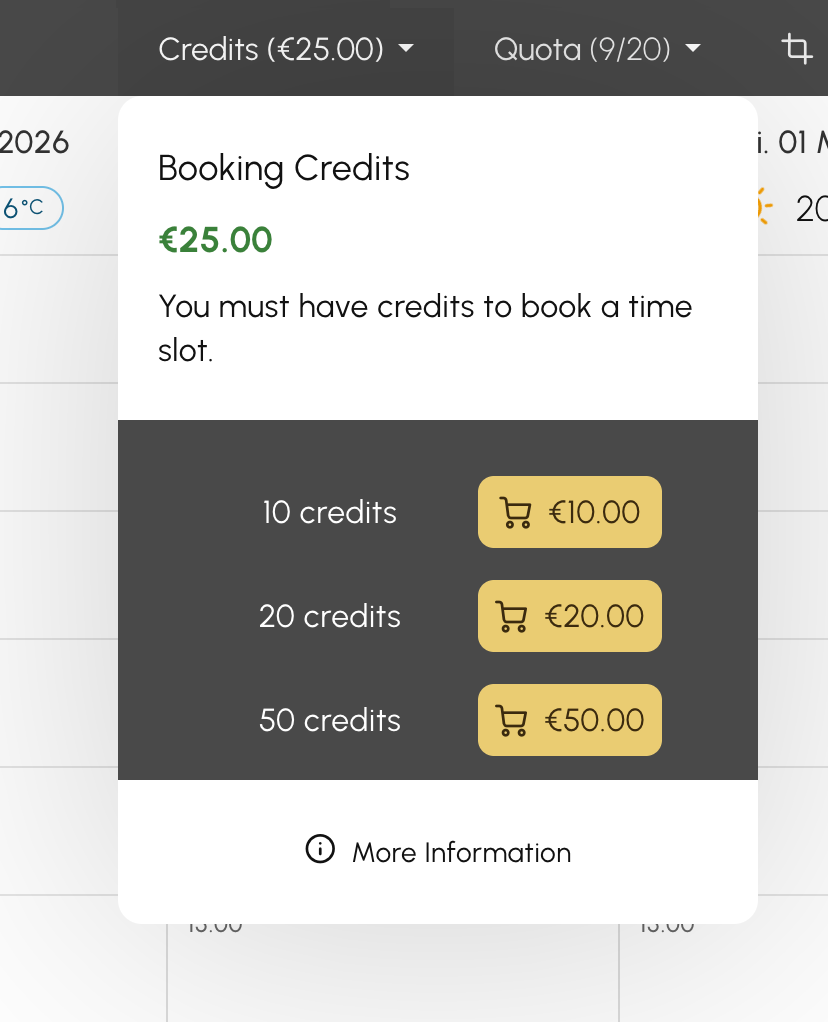Image resolution: width=828 pixels, height=1022 pixels.
Task: Click the green €25.00 balance amount
Action: click(215, 240)
